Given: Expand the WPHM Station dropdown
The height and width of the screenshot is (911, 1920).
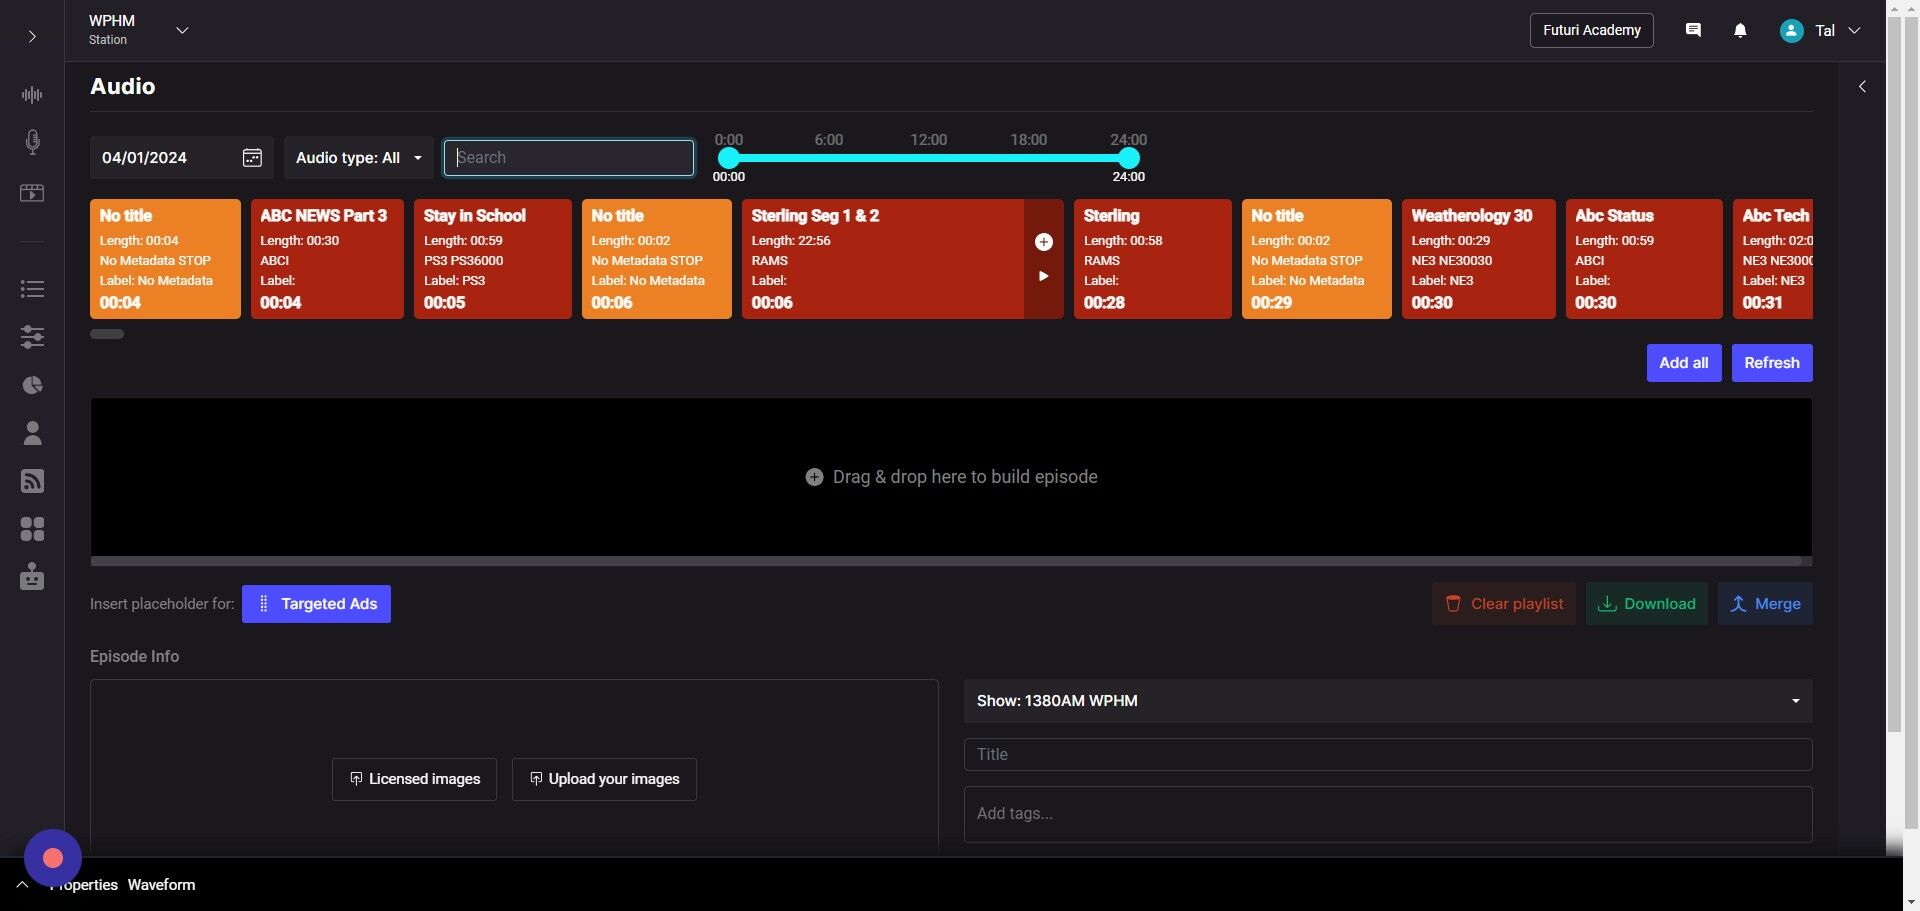Looking at the screenshot, I should tap(182, 31).
